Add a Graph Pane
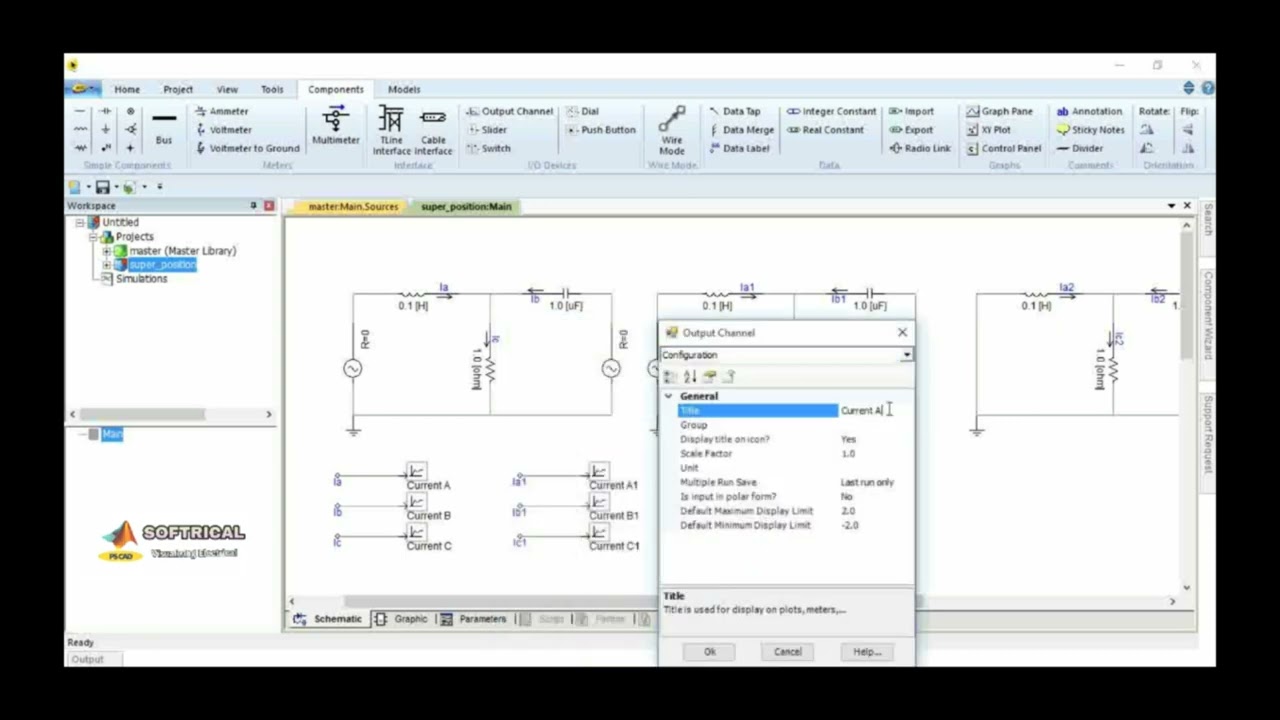The width and height of the screenshot is (1280, 720). click(x=1000, y=111)
